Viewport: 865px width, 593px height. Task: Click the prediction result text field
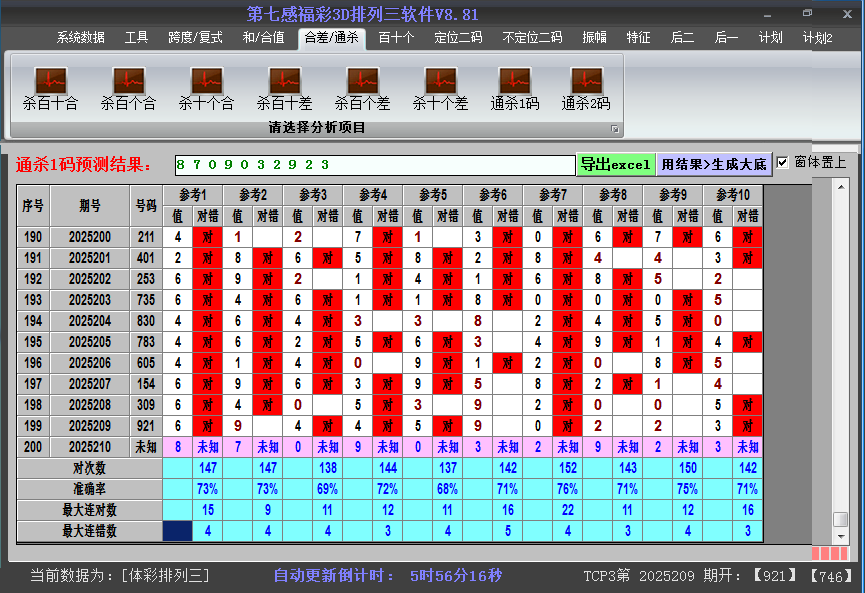[375, 165]
